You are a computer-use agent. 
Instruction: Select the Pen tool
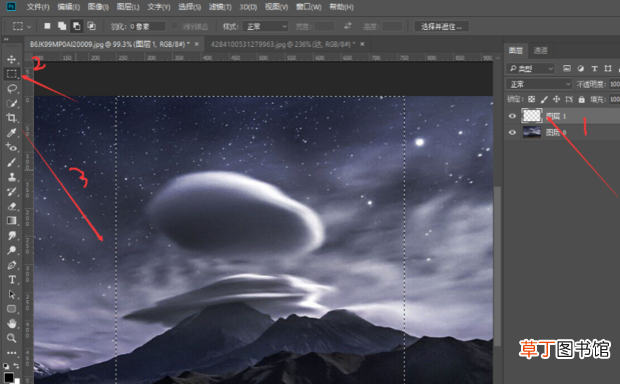[11, 265]
